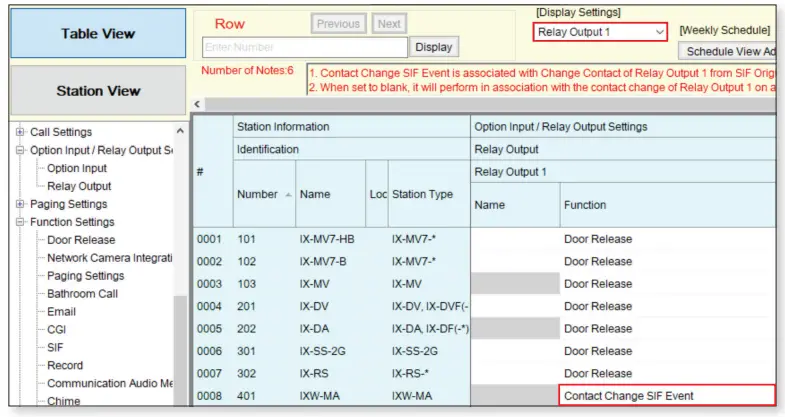Click relay name cell for row 0002
The height and width of the screenshot is (417, 785).
tap(515, 261)
